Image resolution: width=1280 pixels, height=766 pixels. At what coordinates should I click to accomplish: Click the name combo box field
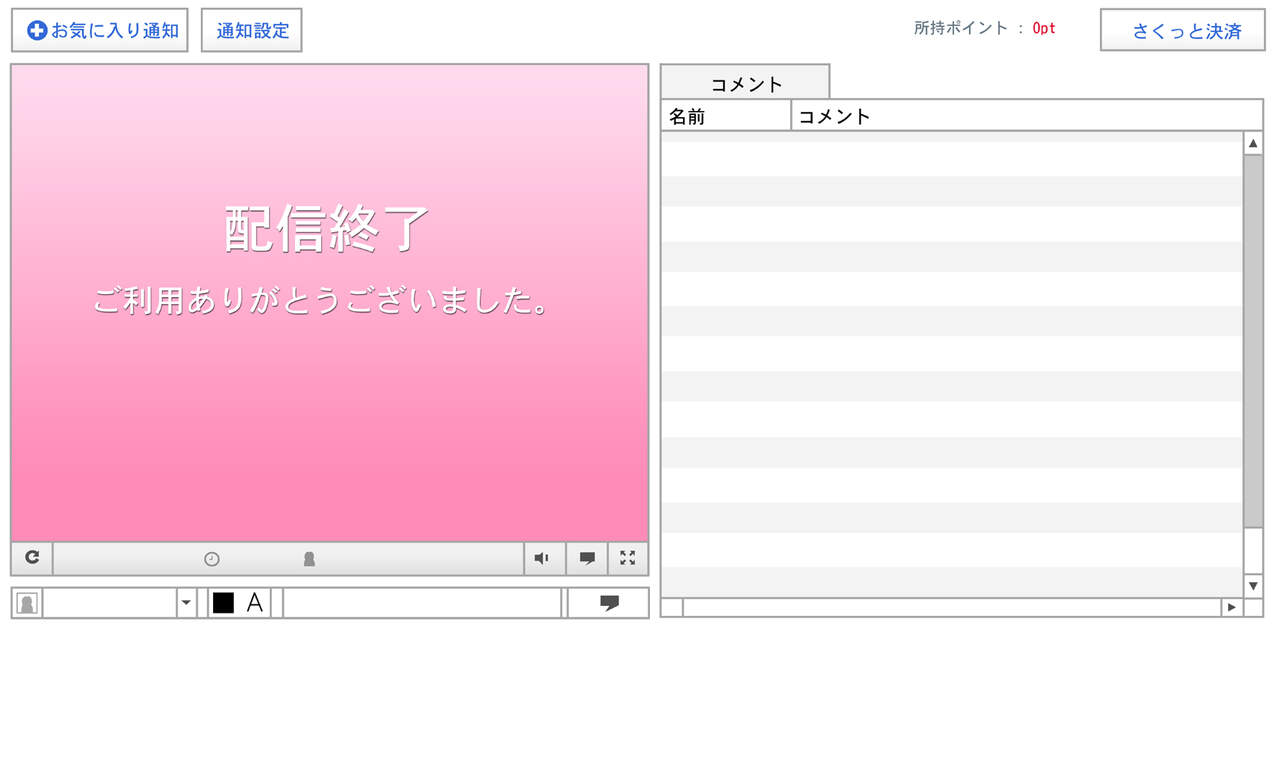pyautogui.click(x=109, y=603)
